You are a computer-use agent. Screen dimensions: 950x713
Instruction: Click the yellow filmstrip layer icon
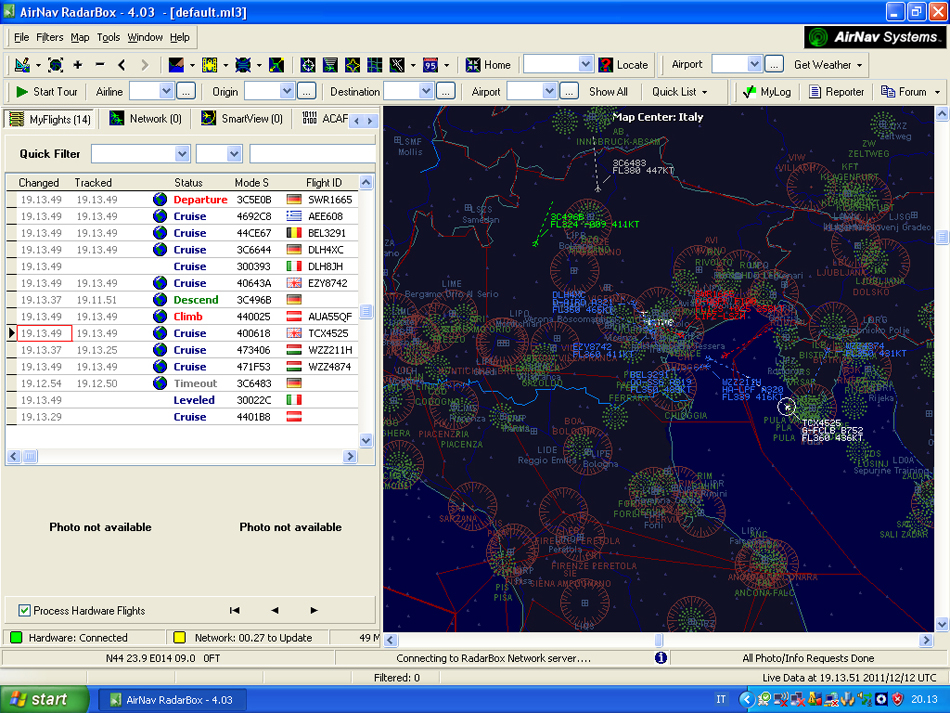point(210,65)
